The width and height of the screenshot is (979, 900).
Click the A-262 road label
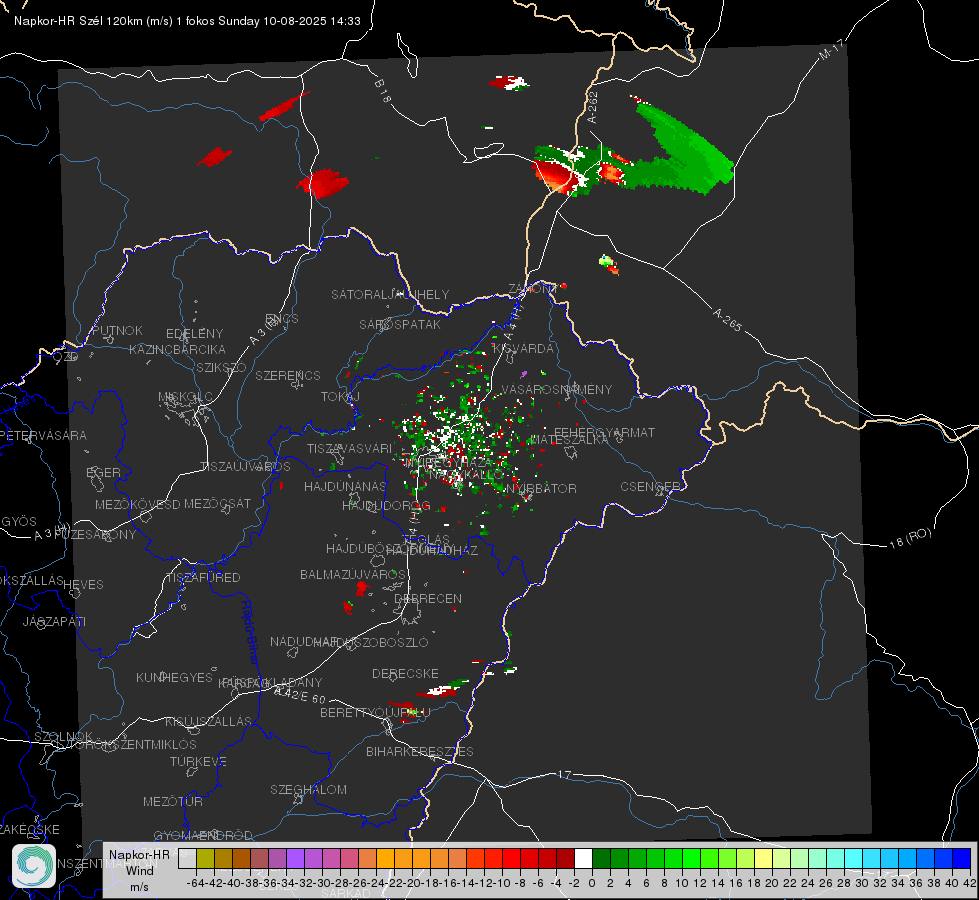pyautogui.click(x=593, y=107)
